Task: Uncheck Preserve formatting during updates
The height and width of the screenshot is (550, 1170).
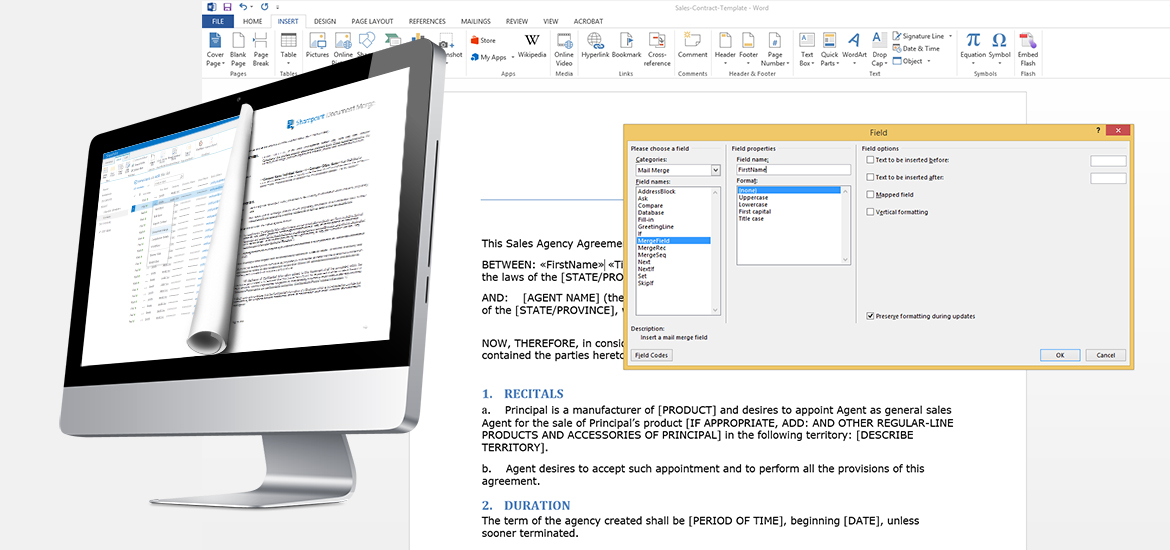Action: (x=870, y=316)
